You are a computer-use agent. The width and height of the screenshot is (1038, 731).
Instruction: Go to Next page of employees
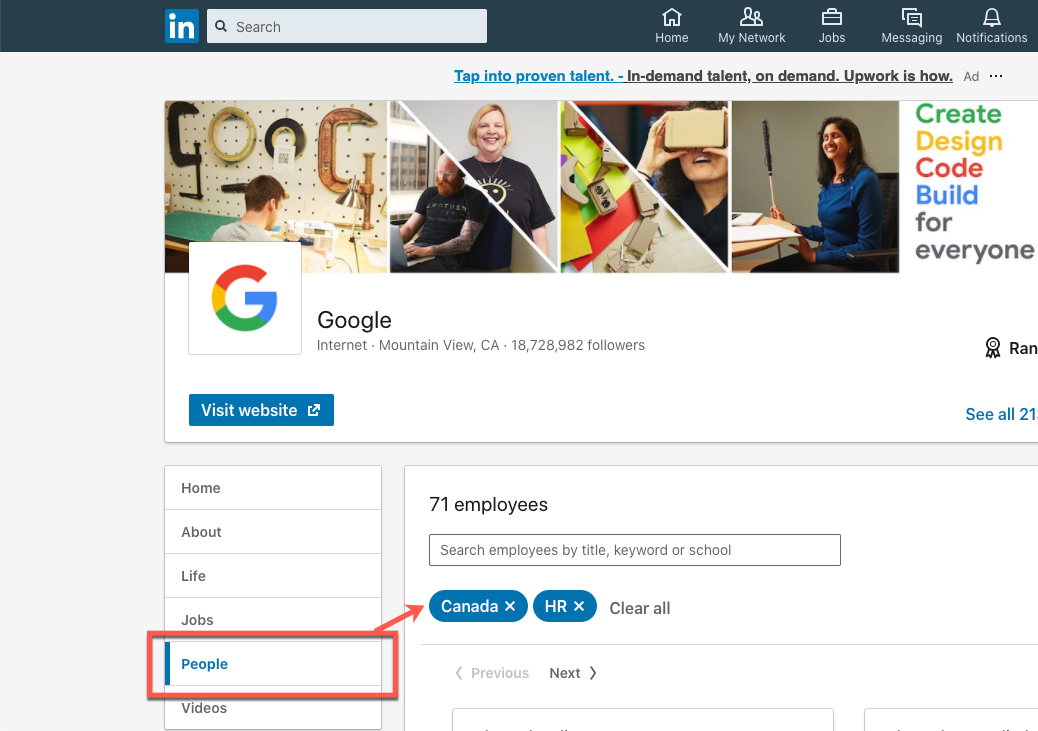[x=573, y=673]
